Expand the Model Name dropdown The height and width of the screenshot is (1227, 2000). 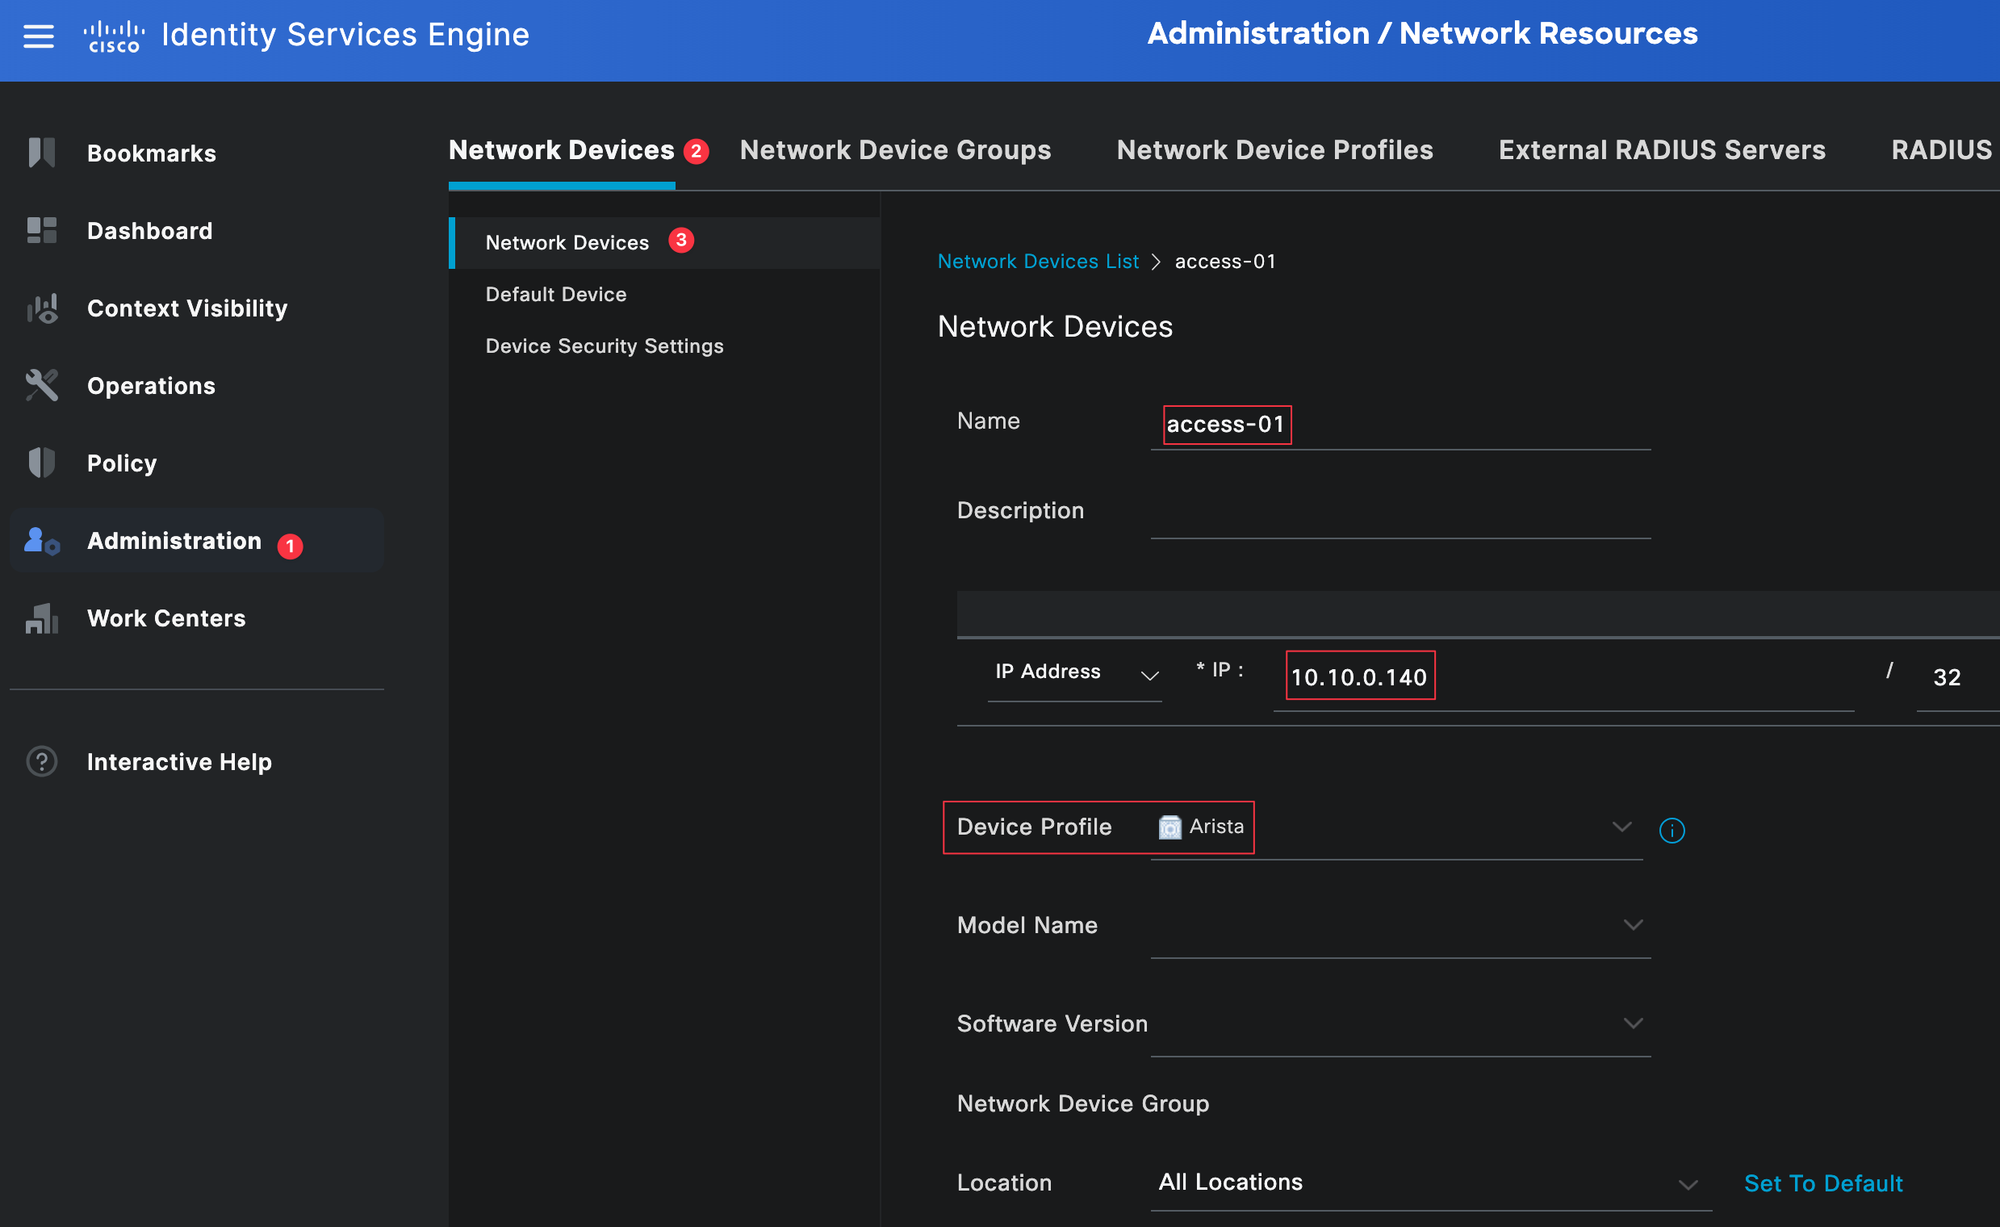click(1633, 925)
